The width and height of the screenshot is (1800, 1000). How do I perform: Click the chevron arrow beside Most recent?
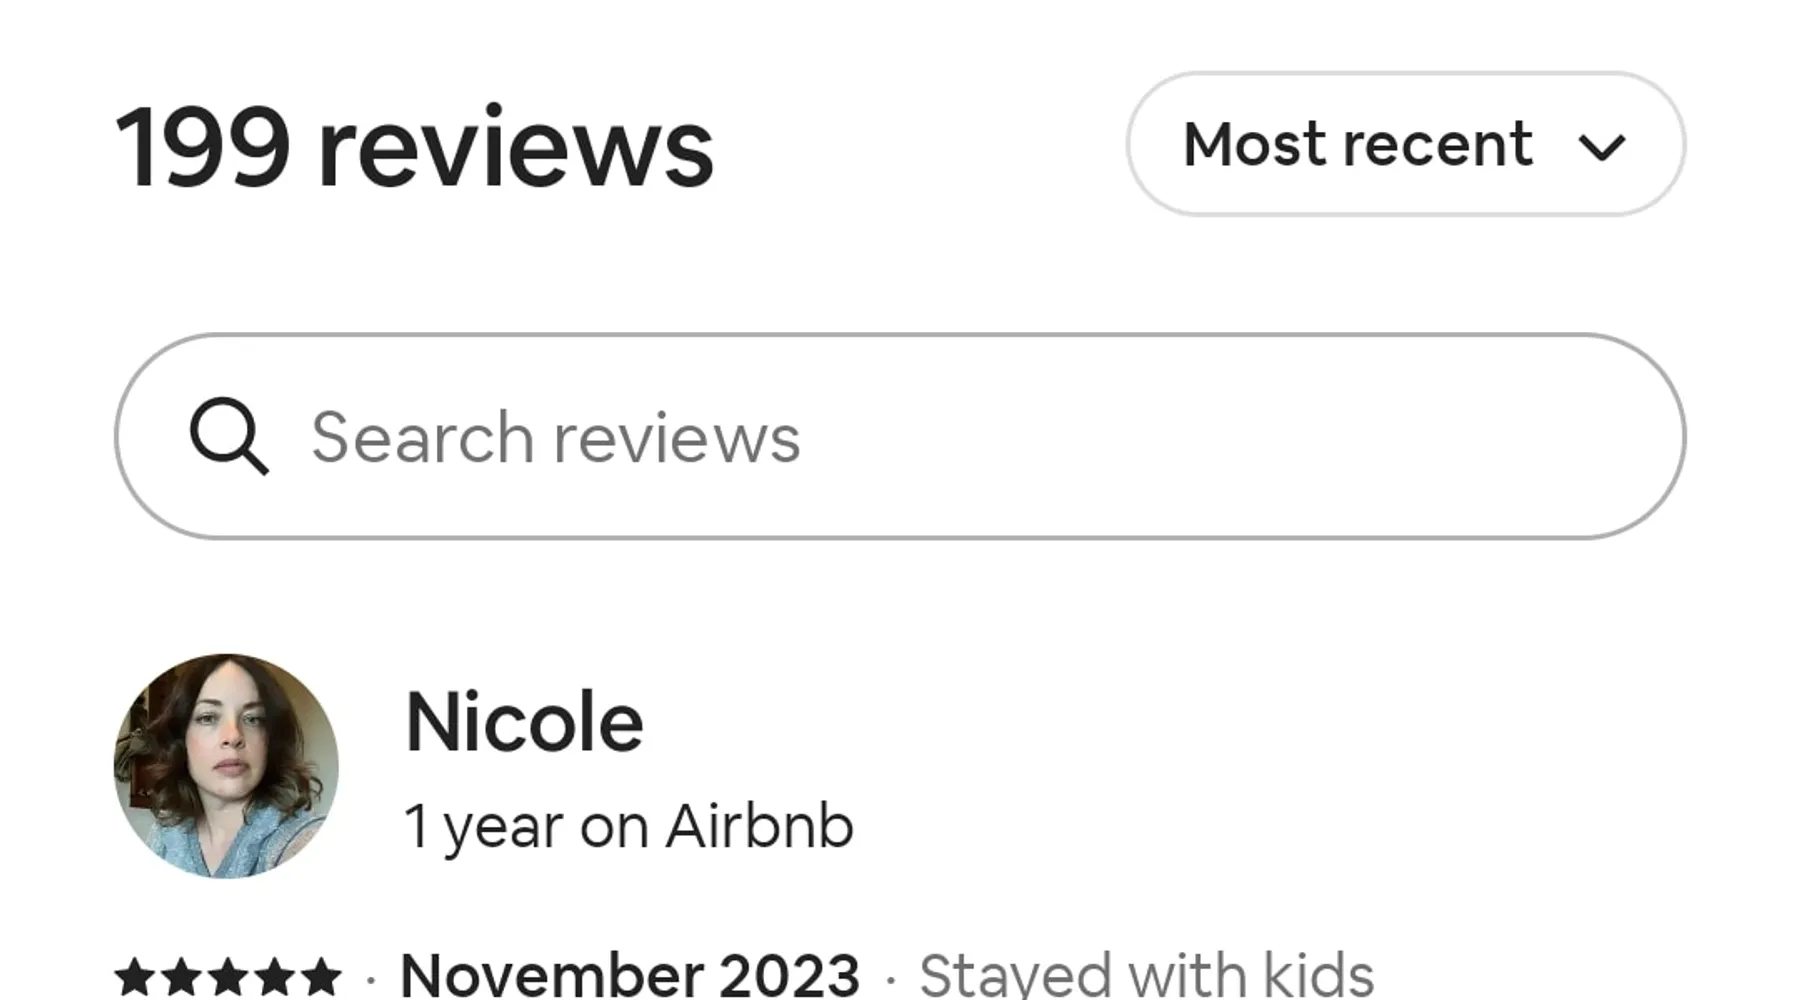point(1601,148)
